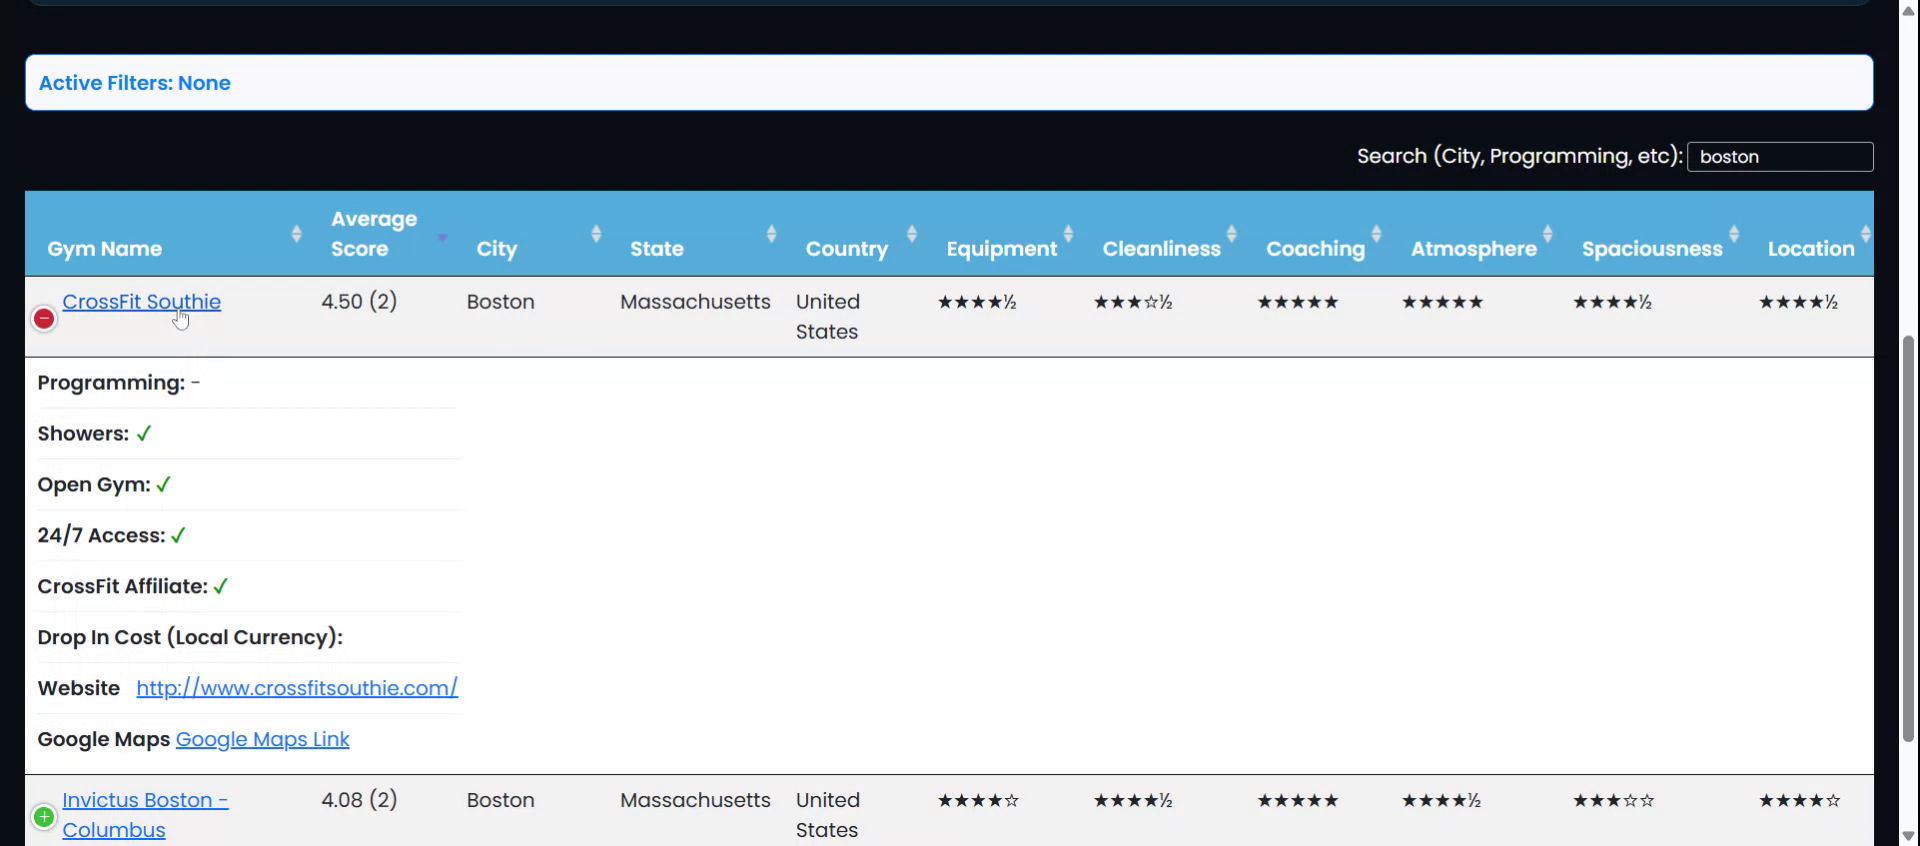Click Invictus Boston's Cleanliness star rating

point(1133,800)
